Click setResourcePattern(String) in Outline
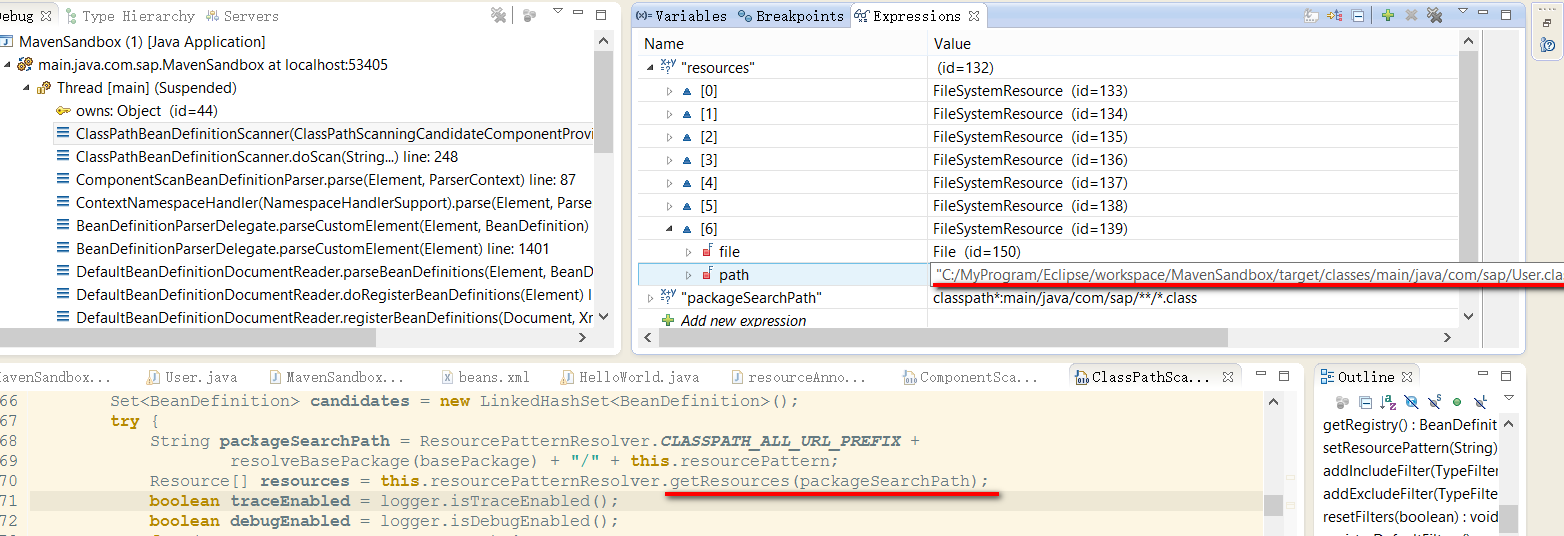 1409,448
